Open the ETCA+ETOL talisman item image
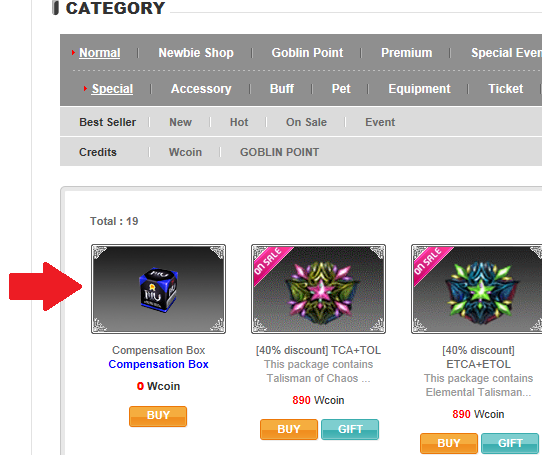Image resolution: width=557 pixels, height=475 pixels. (477, 289)
